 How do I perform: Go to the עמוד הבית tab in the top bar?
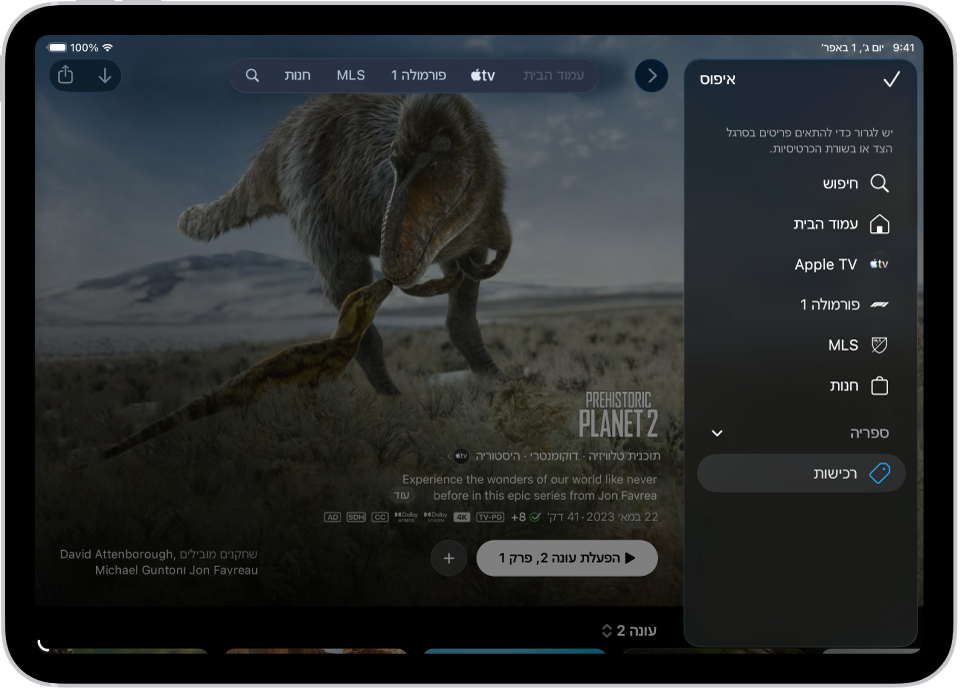[553, 75]
